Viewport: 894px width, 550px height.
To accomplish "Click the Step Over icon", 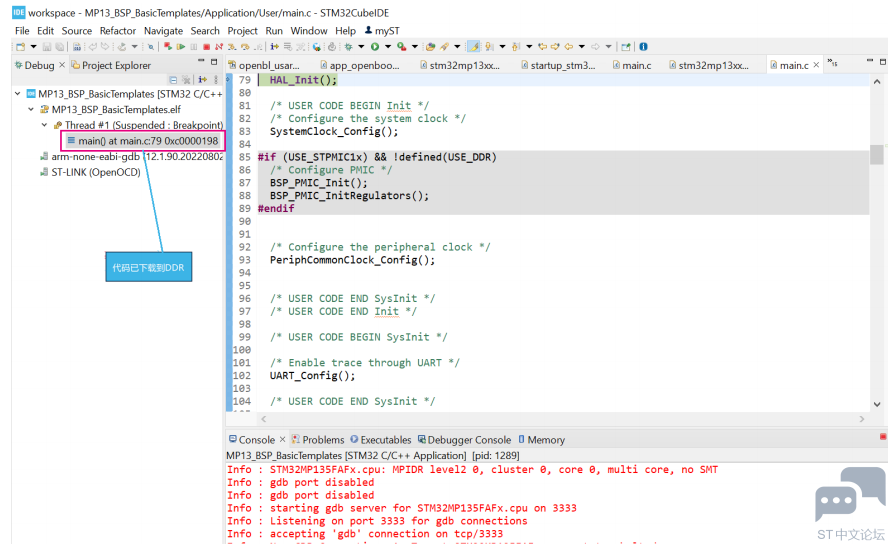I will (245, 47).
